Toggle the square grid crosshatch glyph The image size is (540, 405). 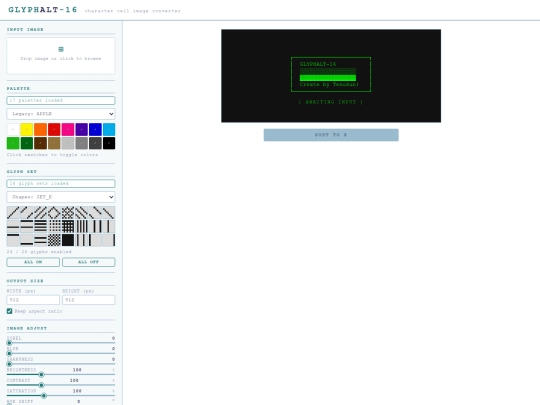(x=68, y=226)
